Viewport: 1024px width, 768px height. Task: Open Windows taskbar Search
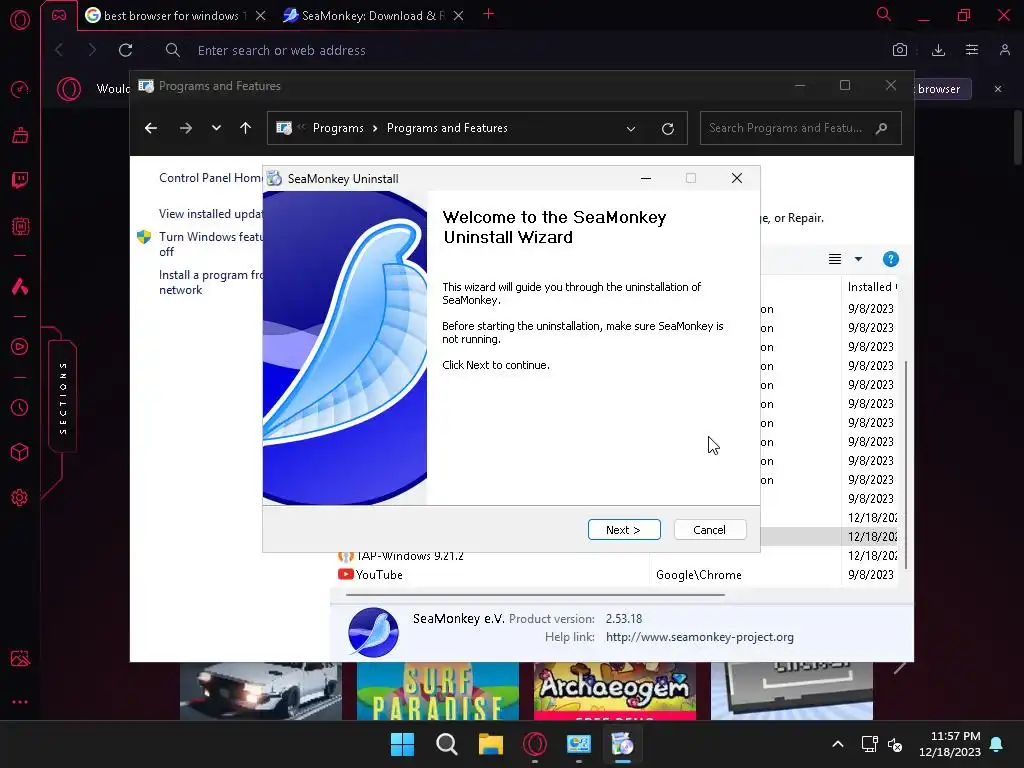coord(447,744)
